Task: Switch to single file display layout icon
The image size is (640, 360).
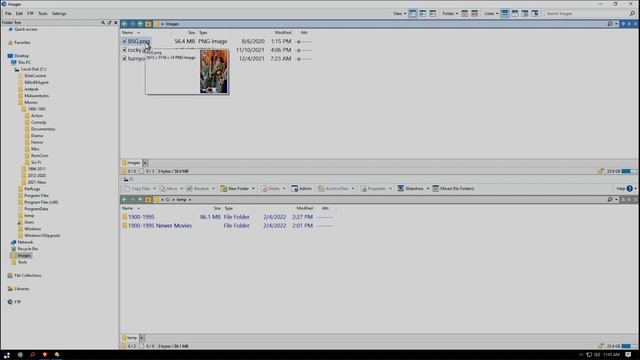Action: pyautogui.click(x=413, y=13)
